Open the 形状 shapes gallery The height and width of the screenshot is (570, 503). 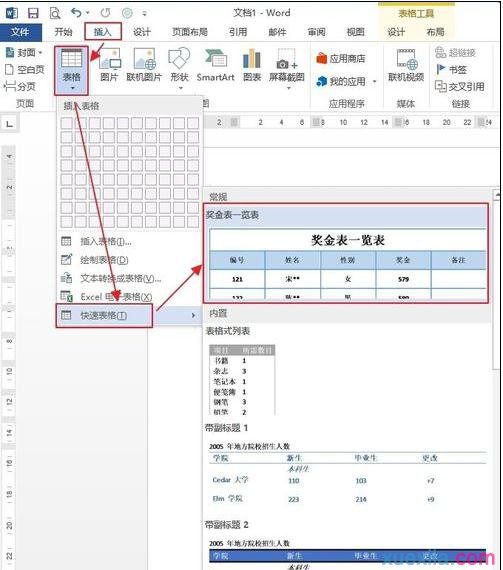(180, 68)
